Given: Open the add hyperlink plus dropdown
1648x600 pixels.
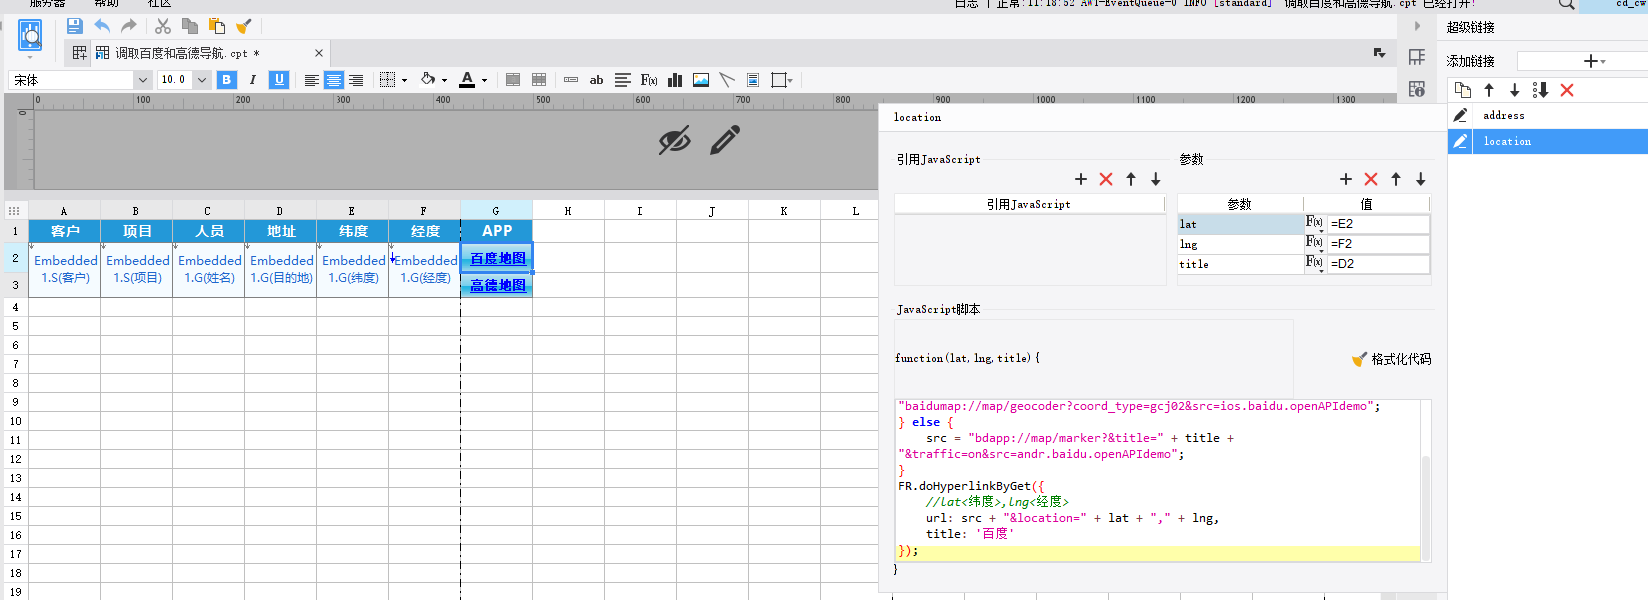Looking at the screenshot, I should click(1594, 61).
